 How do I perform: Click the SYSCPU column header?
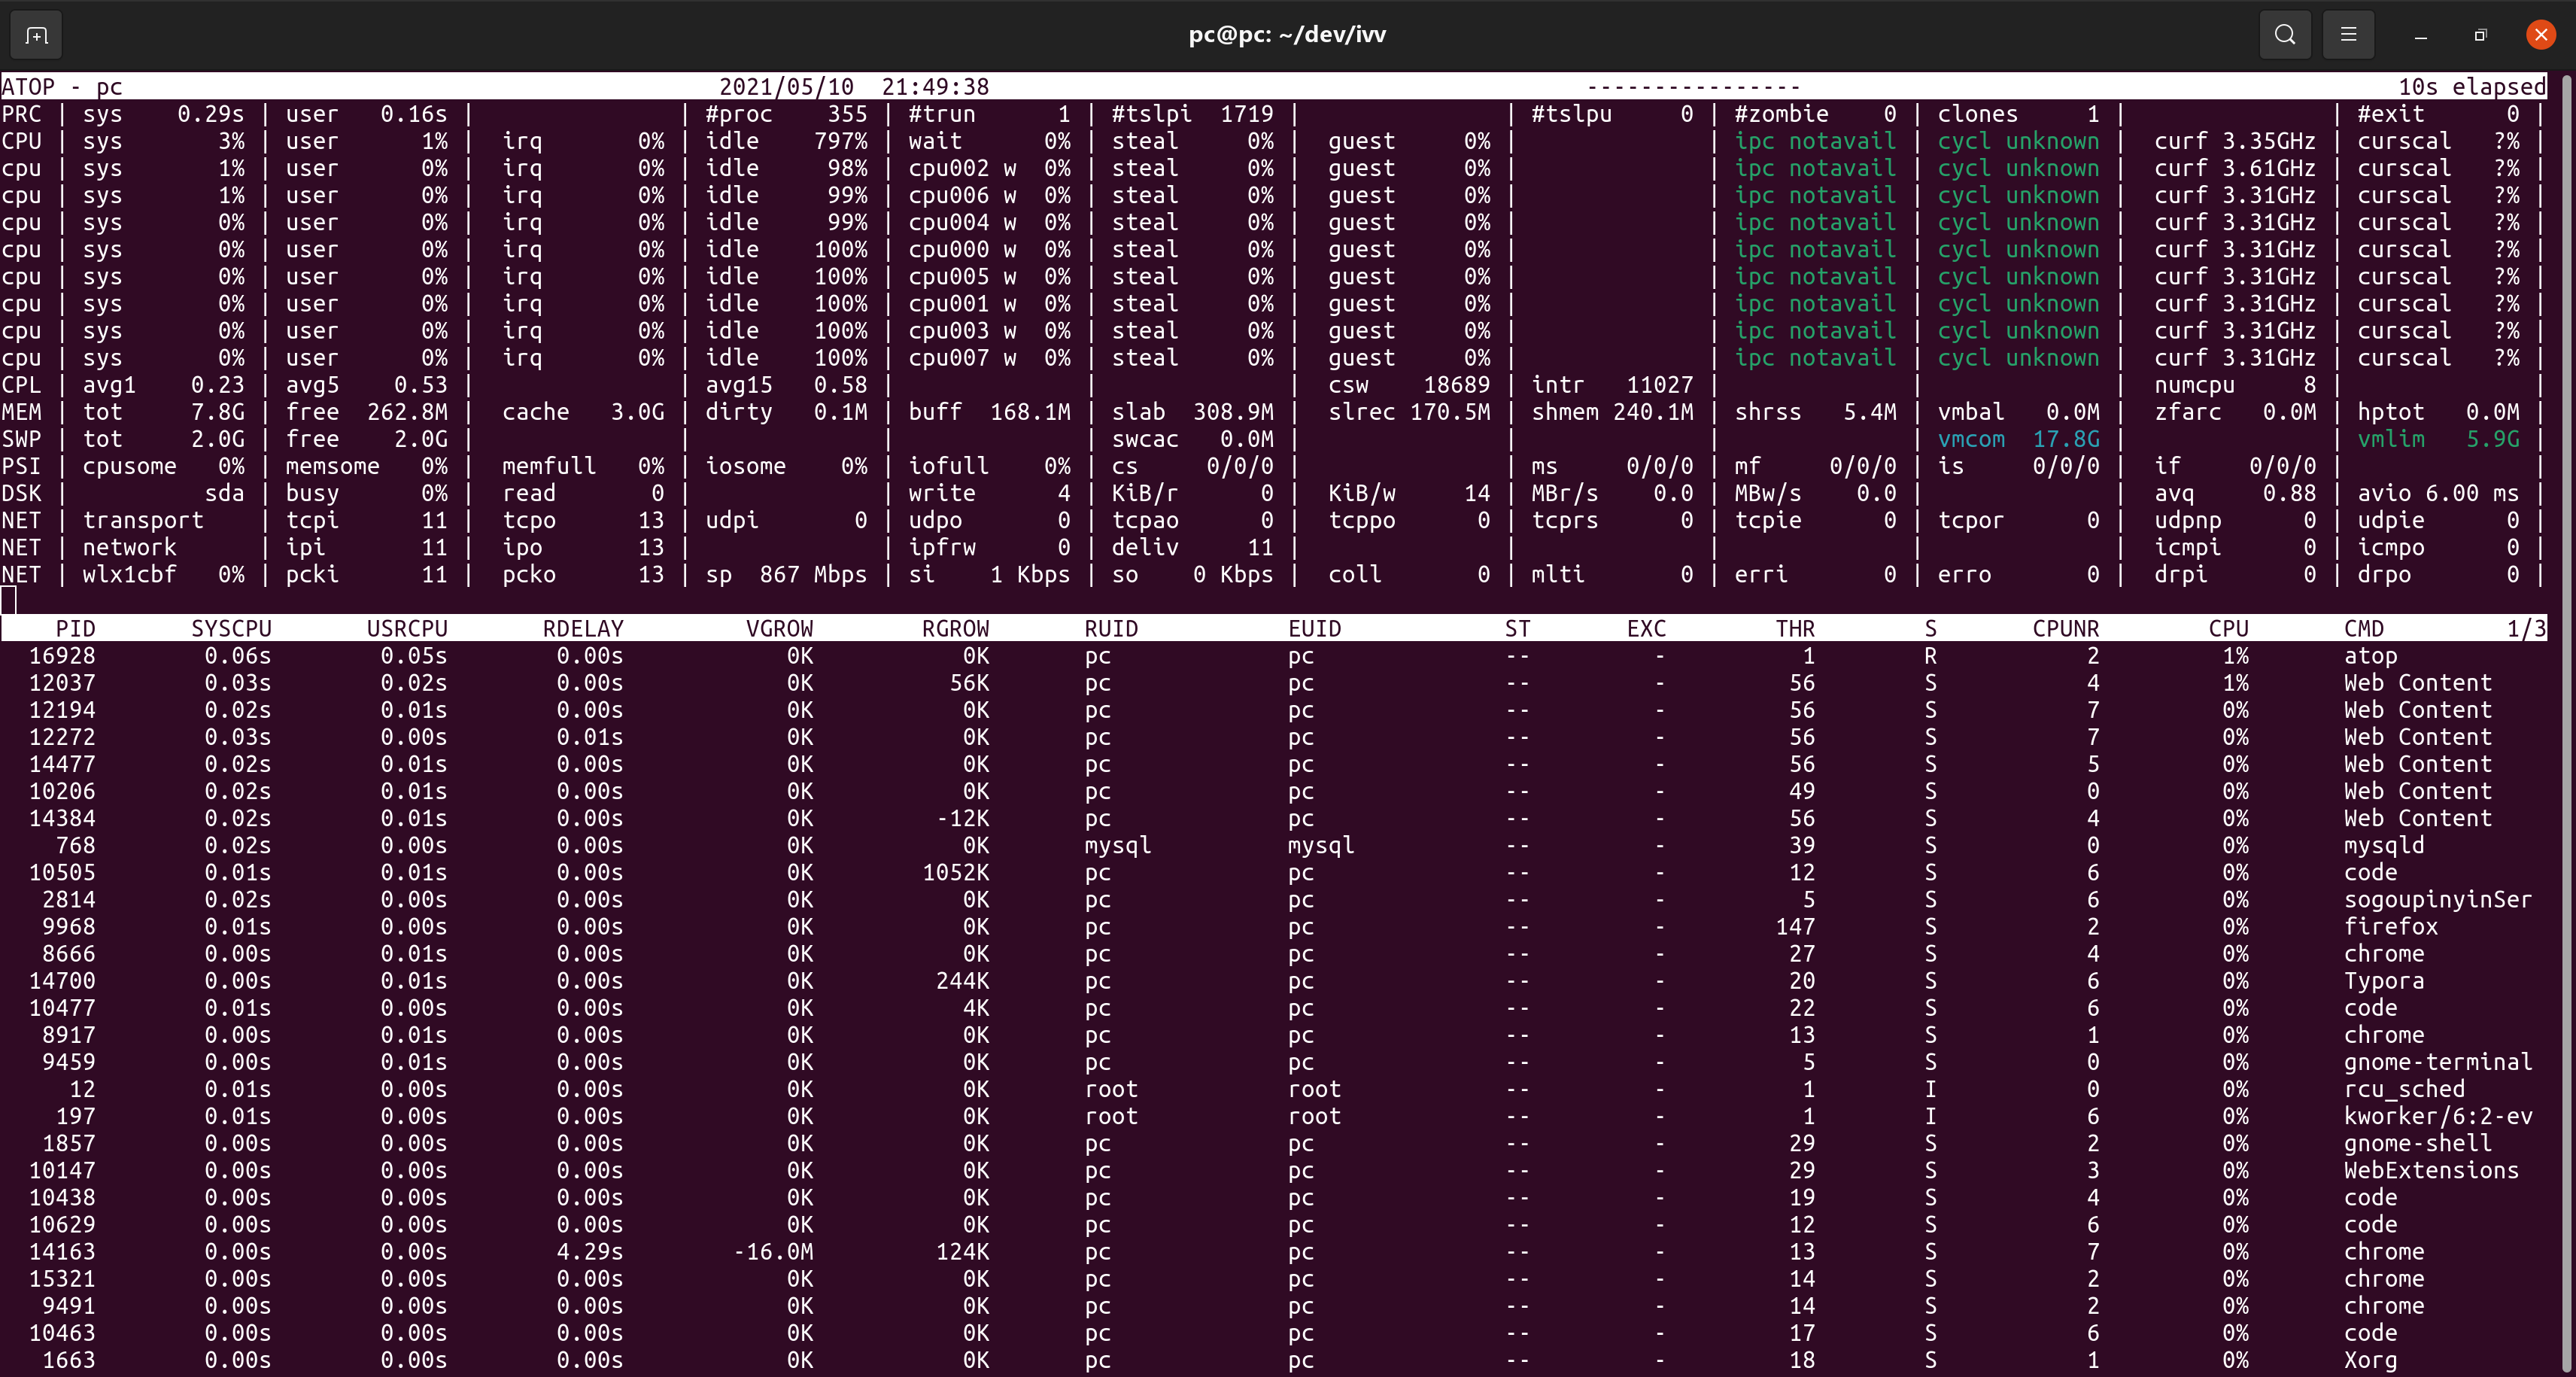(x=231, y=629)
